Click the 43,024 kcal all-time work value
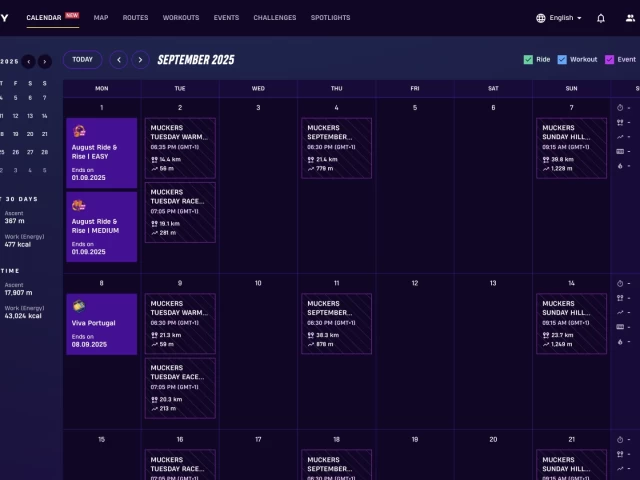 click(x=23, y=316)
